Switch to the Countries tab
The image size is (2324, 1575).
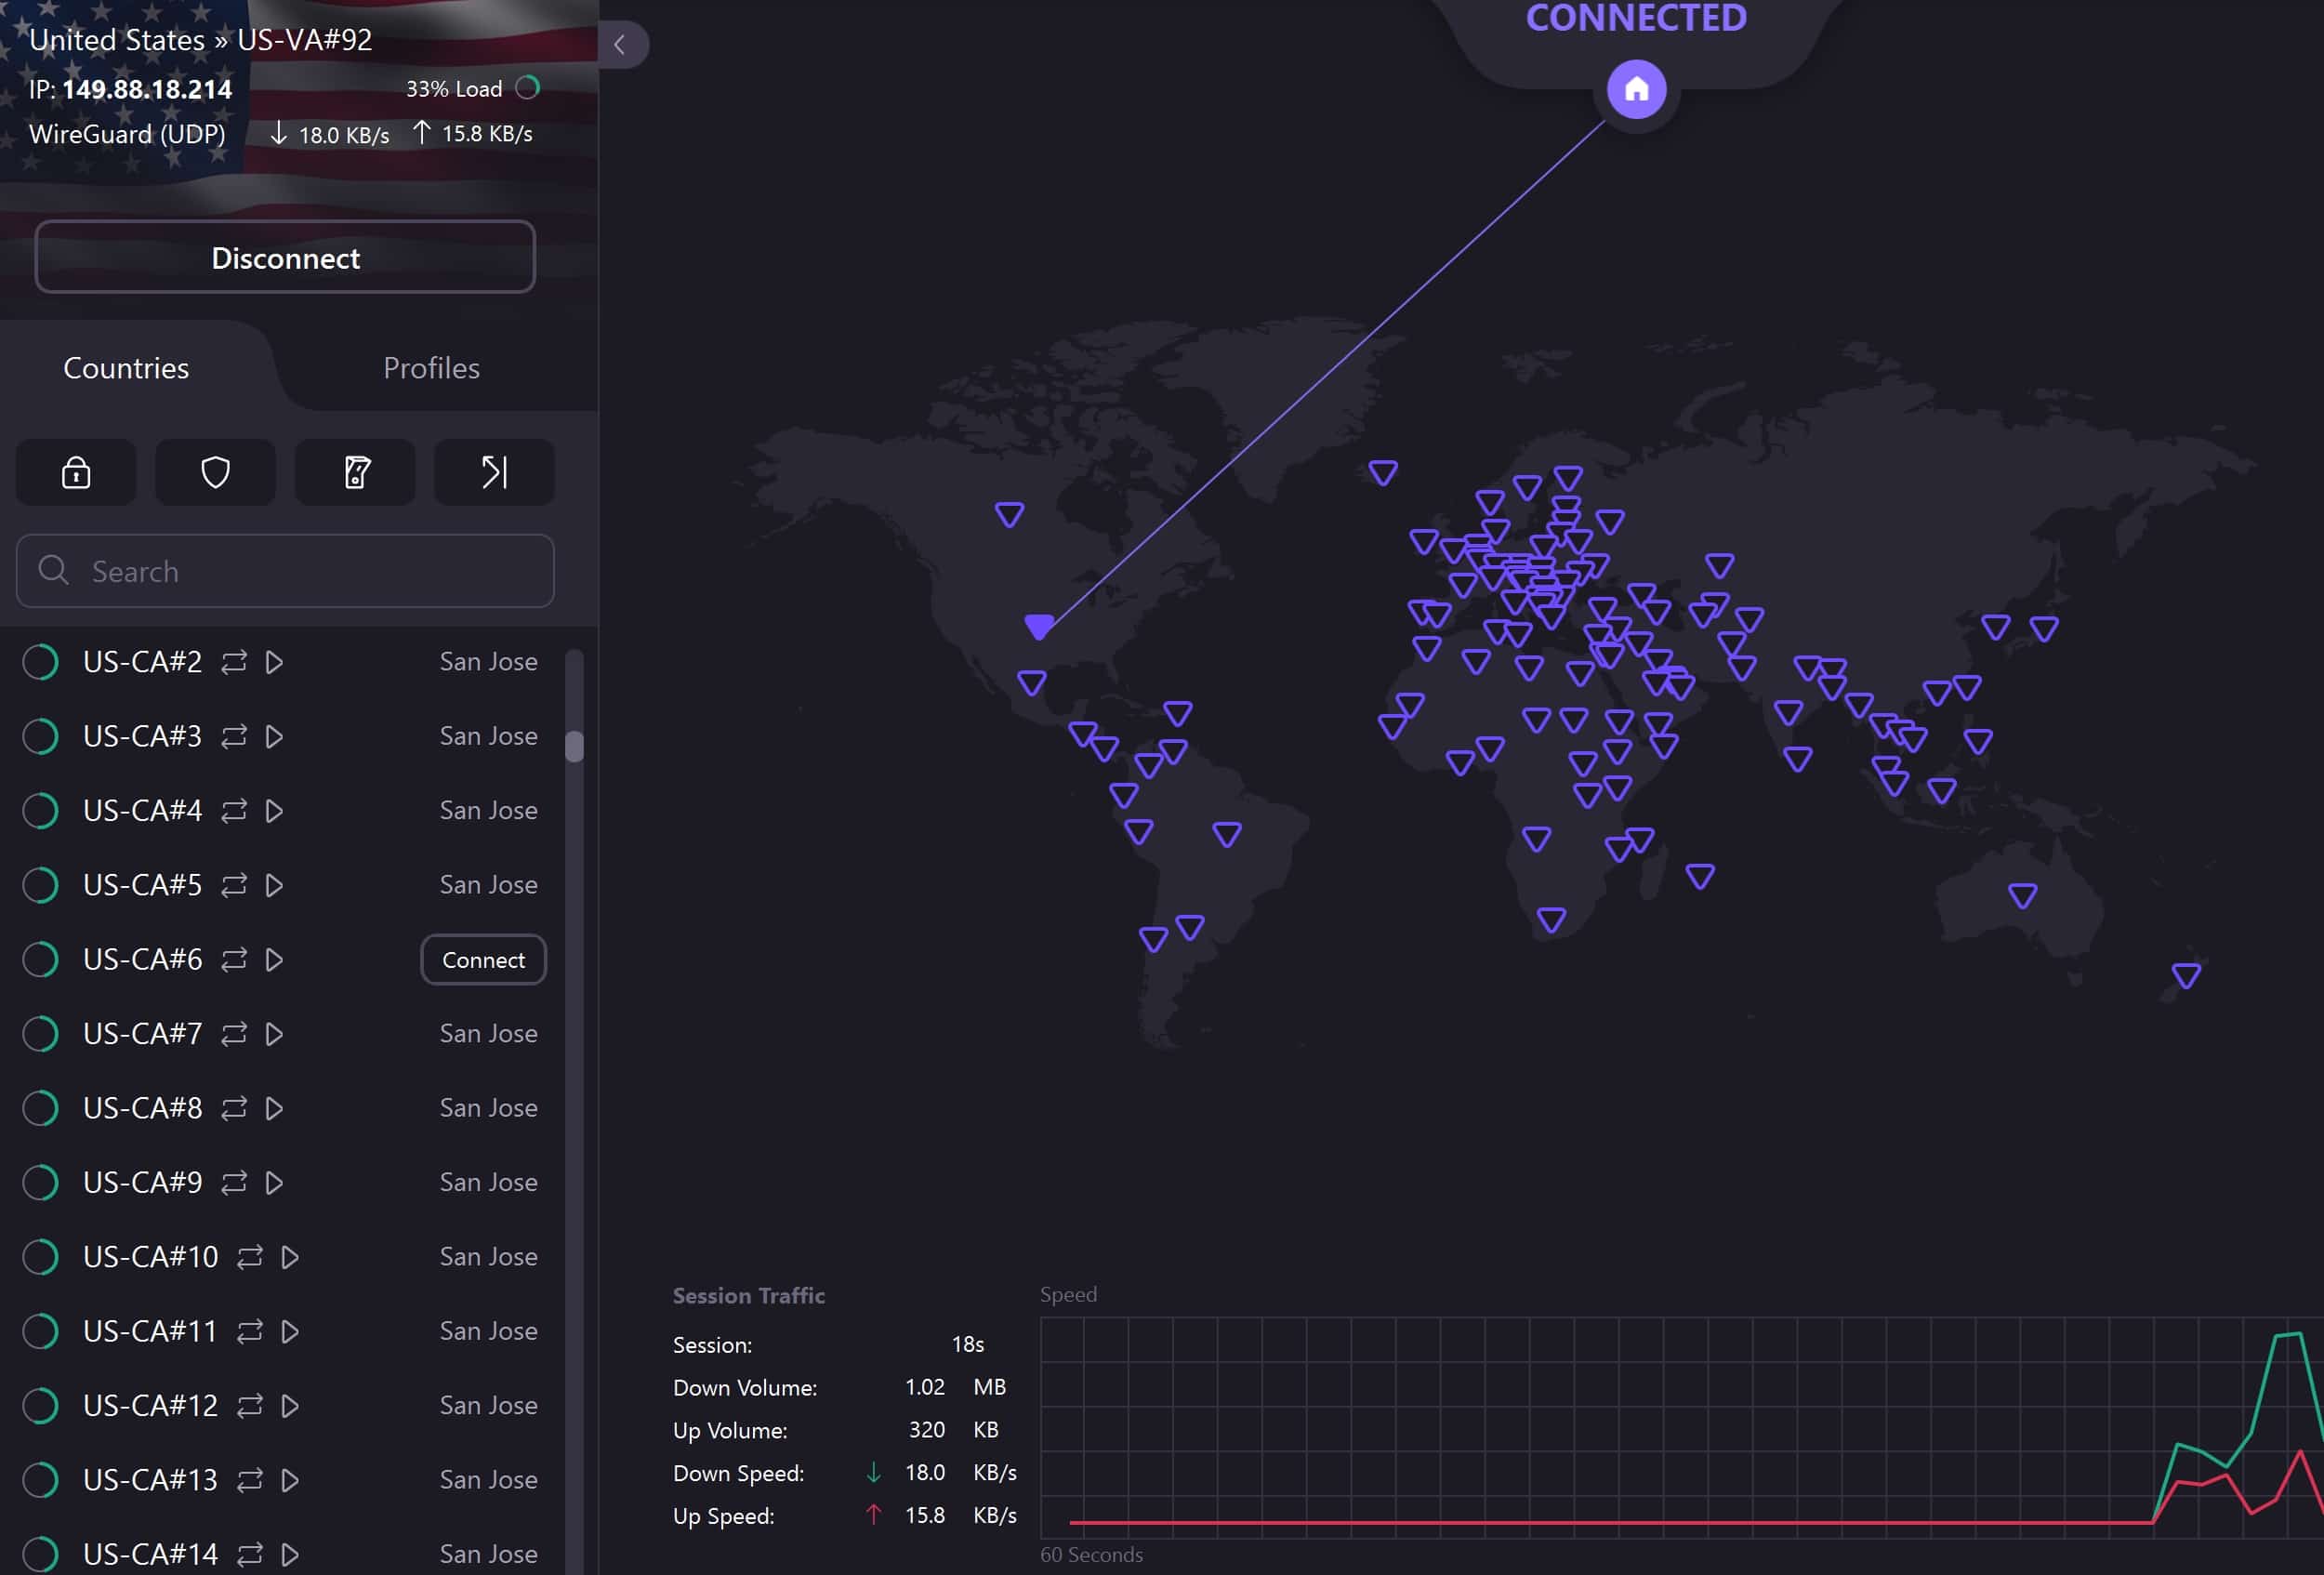126,368
